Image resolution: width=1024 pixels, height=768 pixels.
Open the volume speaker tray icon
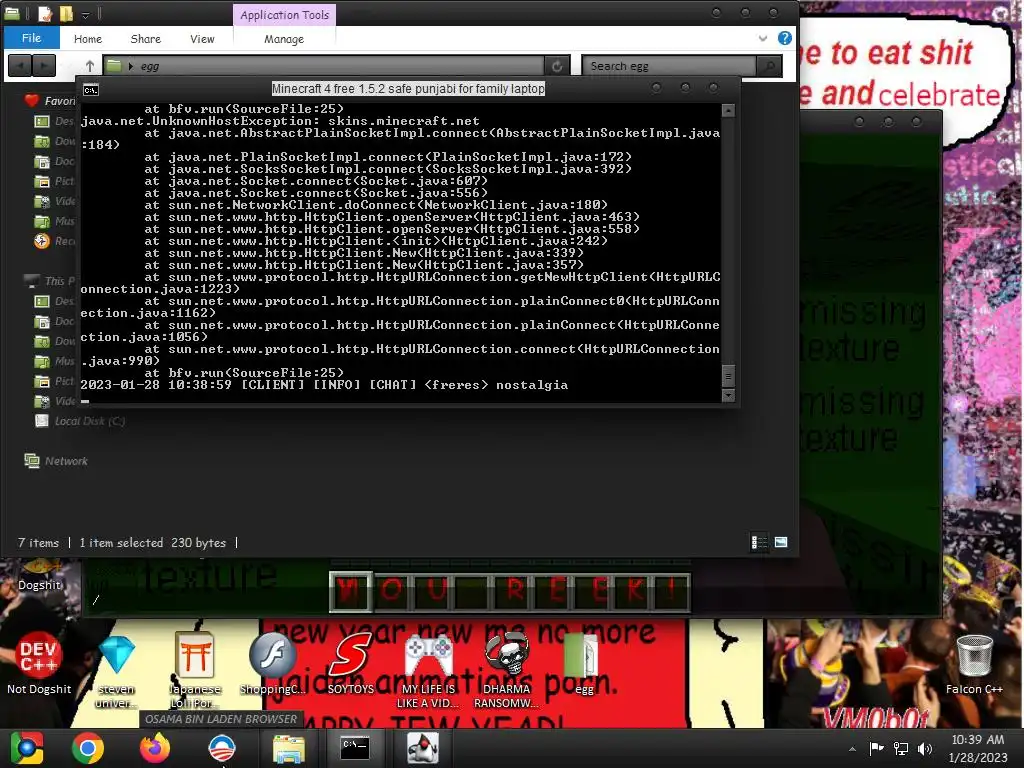924,748
